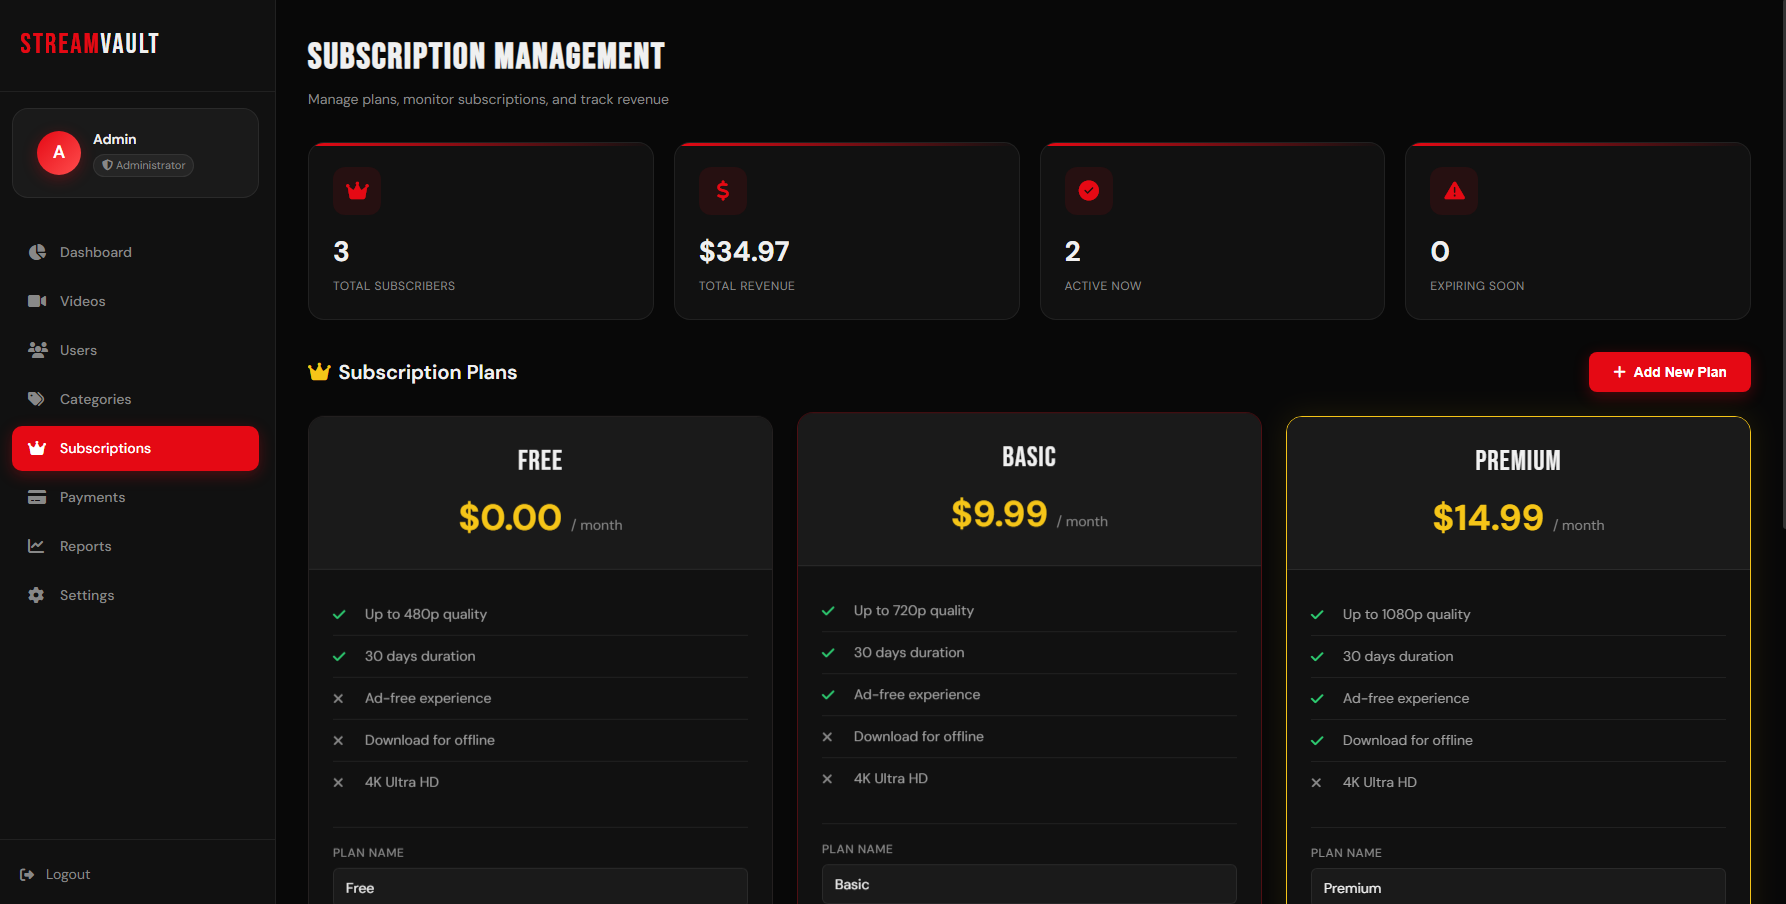Click the Admin avatar circle
1786x904 pixels.
[x=59, y=153]
